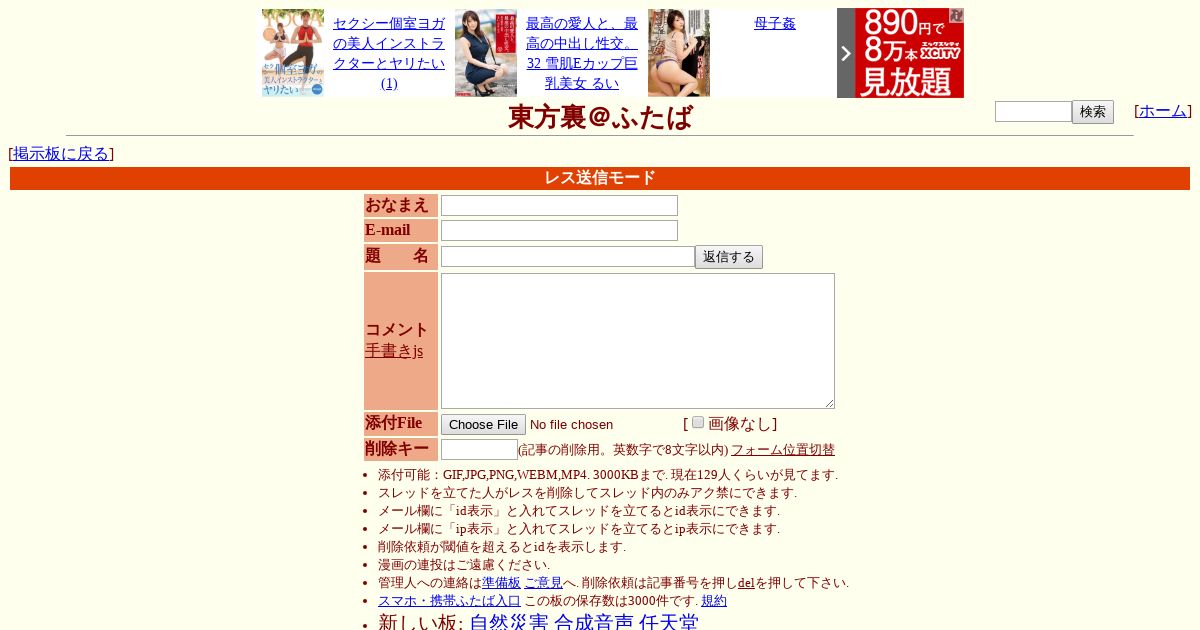Submit reply with 返信する button
The width and height of the screenshot is (1200, 630).
[x=729, y=257]
